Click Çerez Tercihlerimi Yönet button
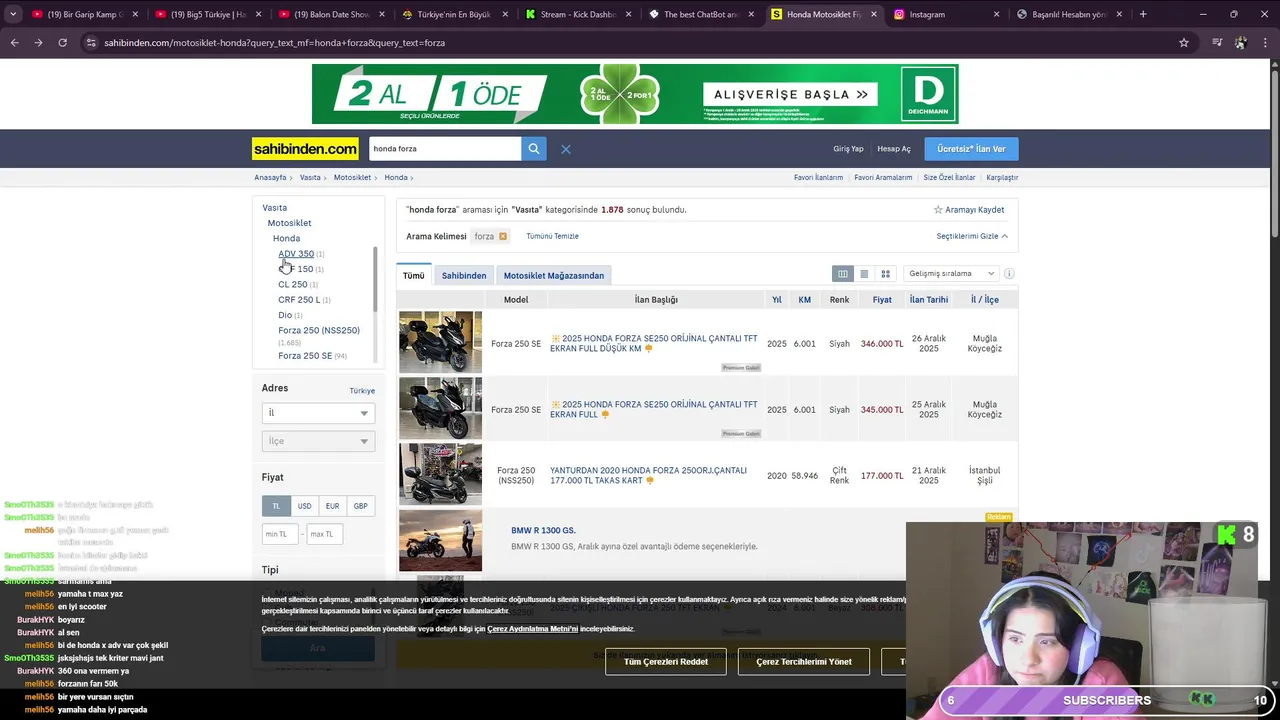Viewport: 1280px width, 720px height. (x=804, y=661)
